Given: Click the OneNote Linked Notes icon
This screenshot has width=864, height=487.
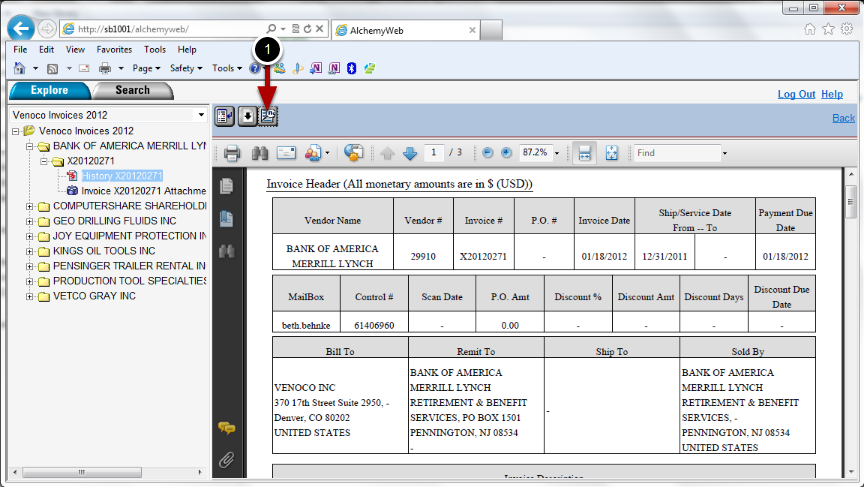Looking at the screenshot, I should coord(334,68).
